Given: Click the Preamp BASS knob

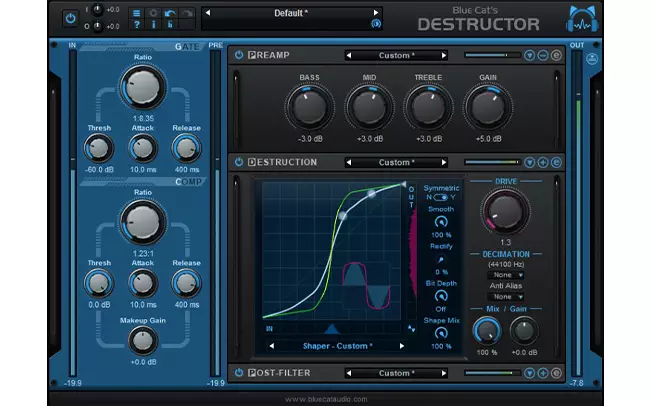Looking at the screenshot, I should click(x=309, y=107).
